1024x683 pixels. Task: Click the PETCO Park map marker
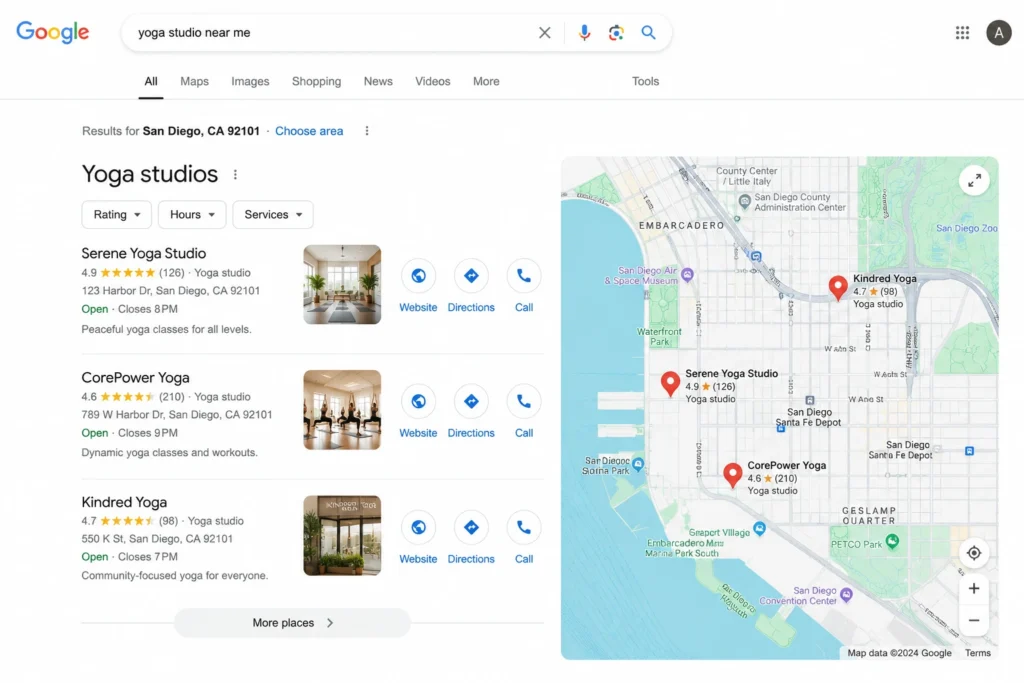892,541
